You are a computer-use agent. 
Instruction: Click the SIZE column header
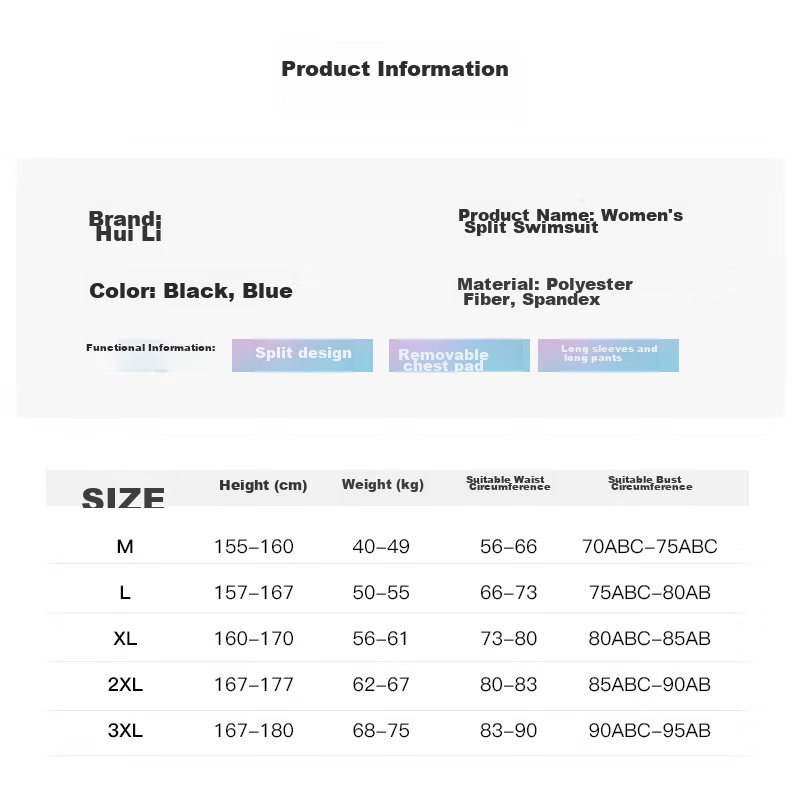123,497
